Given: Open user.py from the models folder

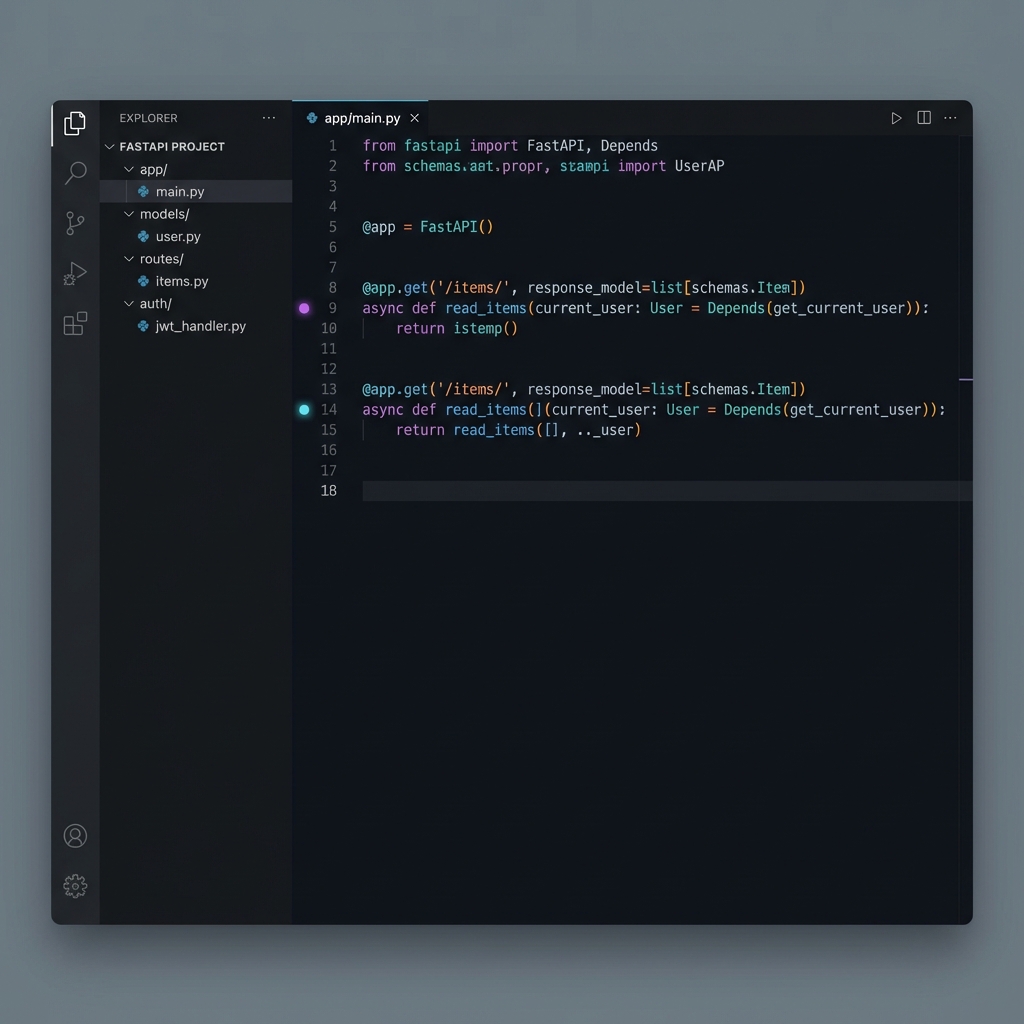Looking at the screenshot, I should point(178,236).
